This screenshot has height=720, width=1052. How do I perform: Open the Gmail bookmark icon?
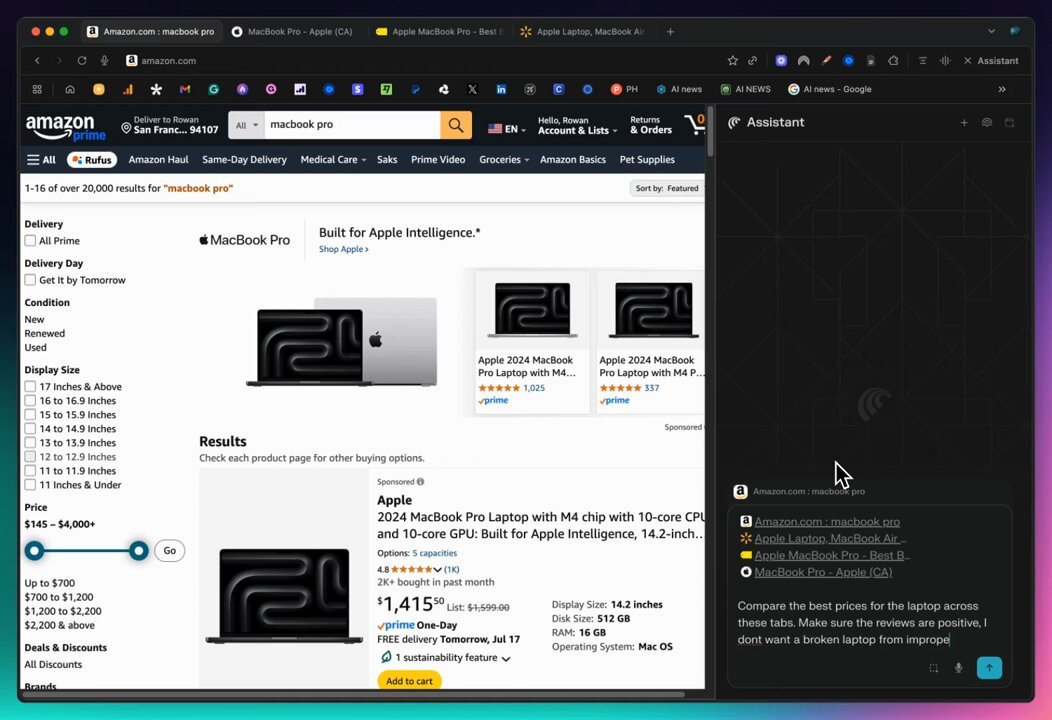click(x=185, y=89)
